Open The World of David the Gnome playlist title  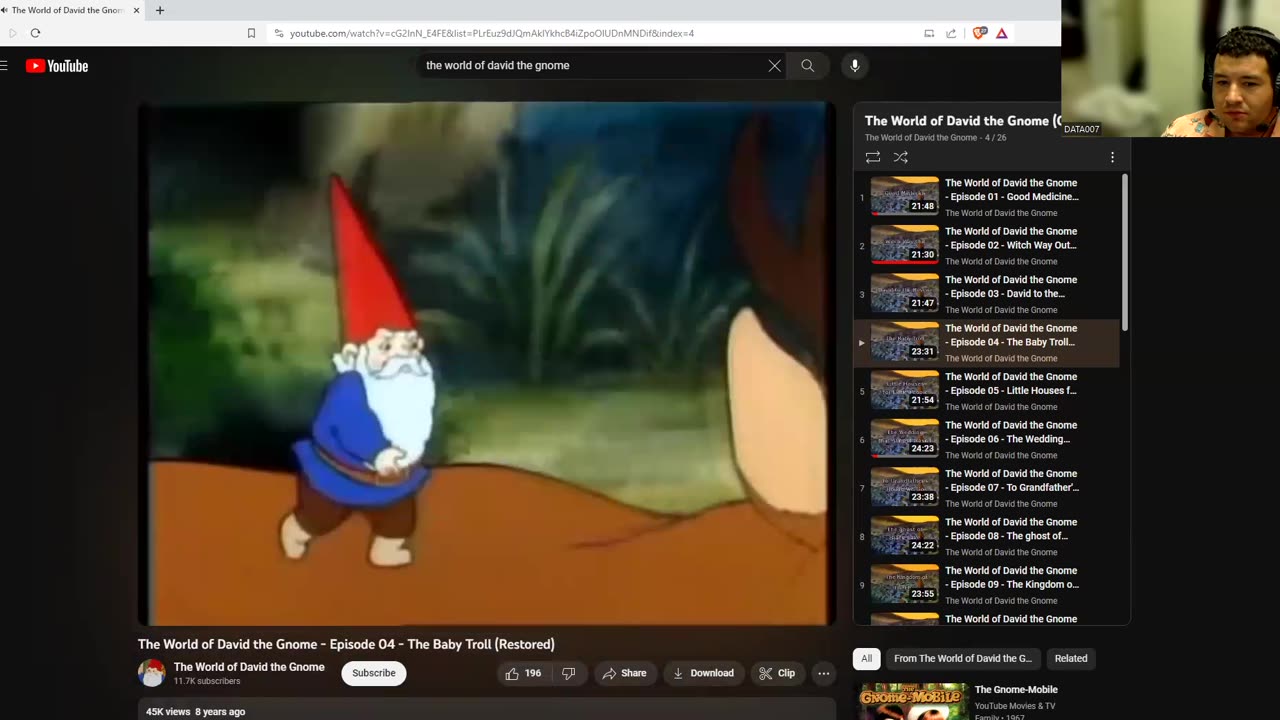[x=962, y=120]
